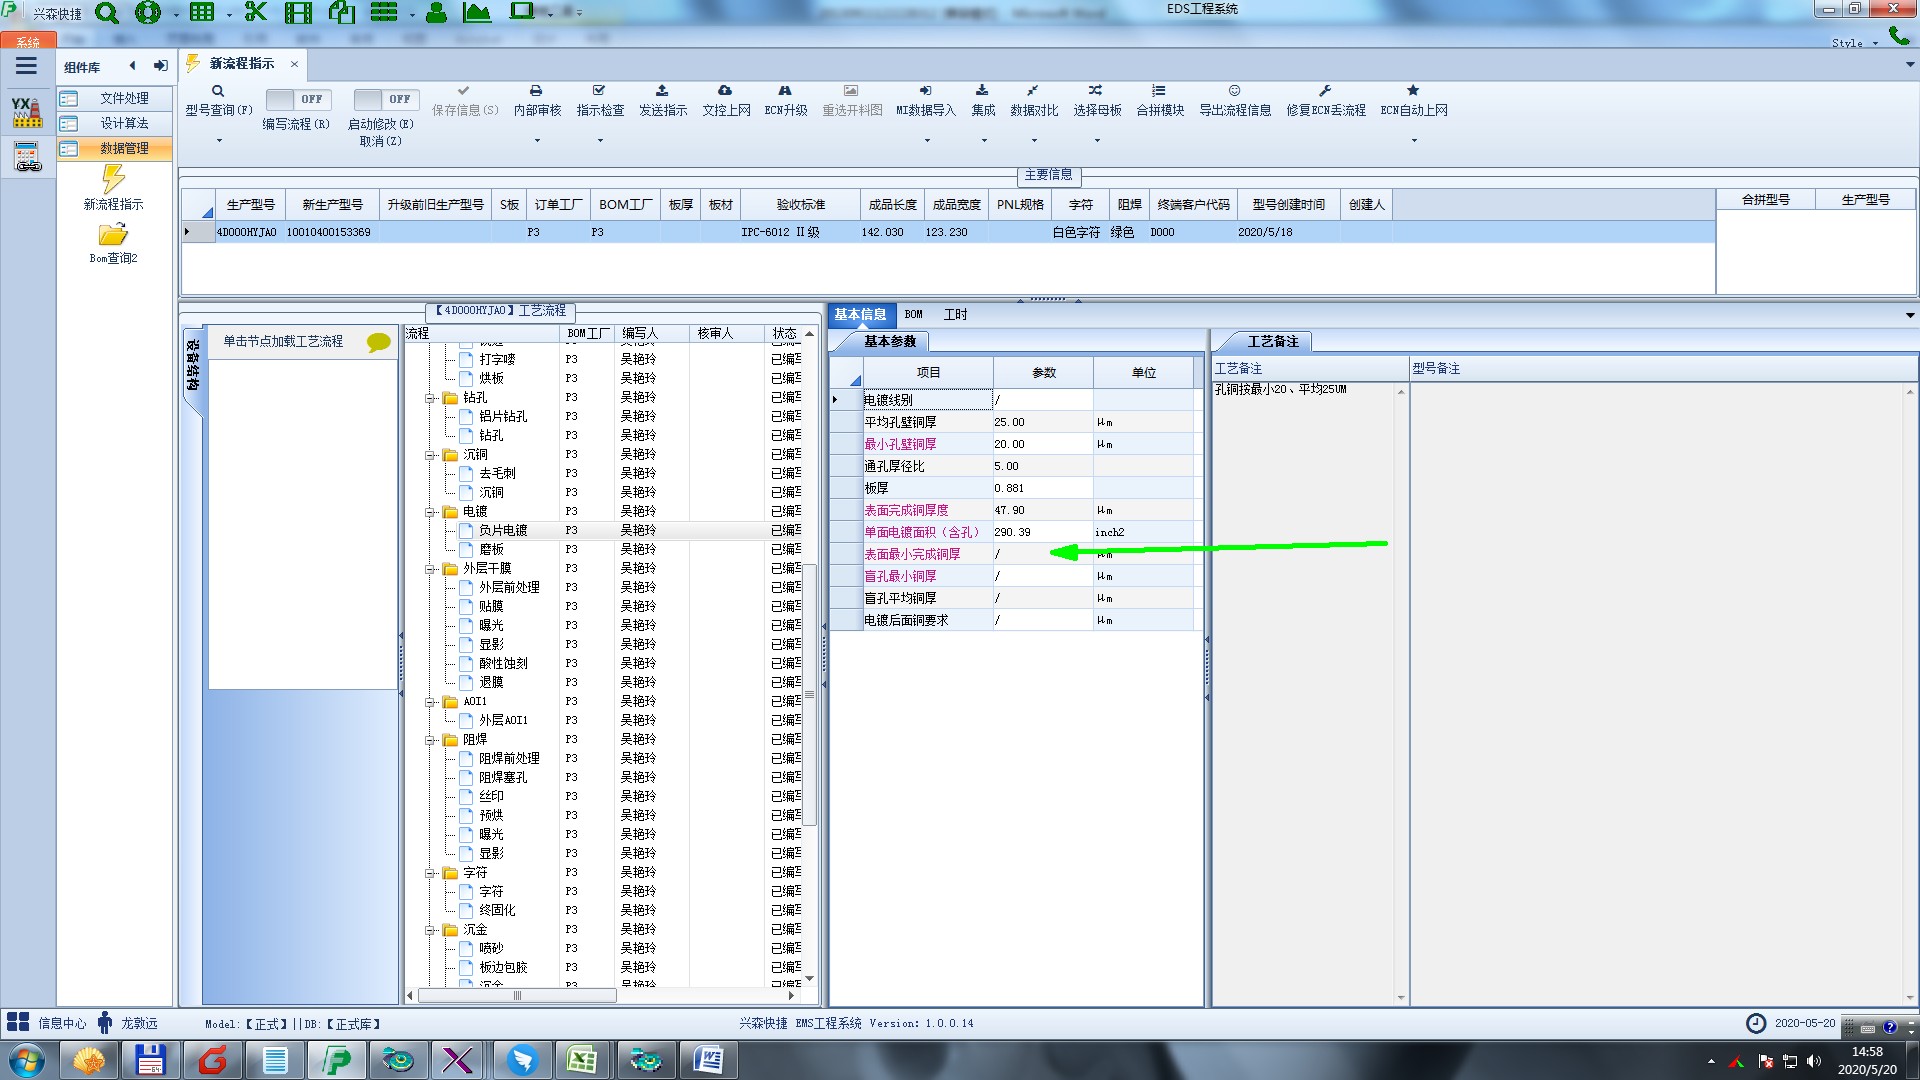
Task: Open dropdown arrow under 型号查询(F)
Action: 219,140
